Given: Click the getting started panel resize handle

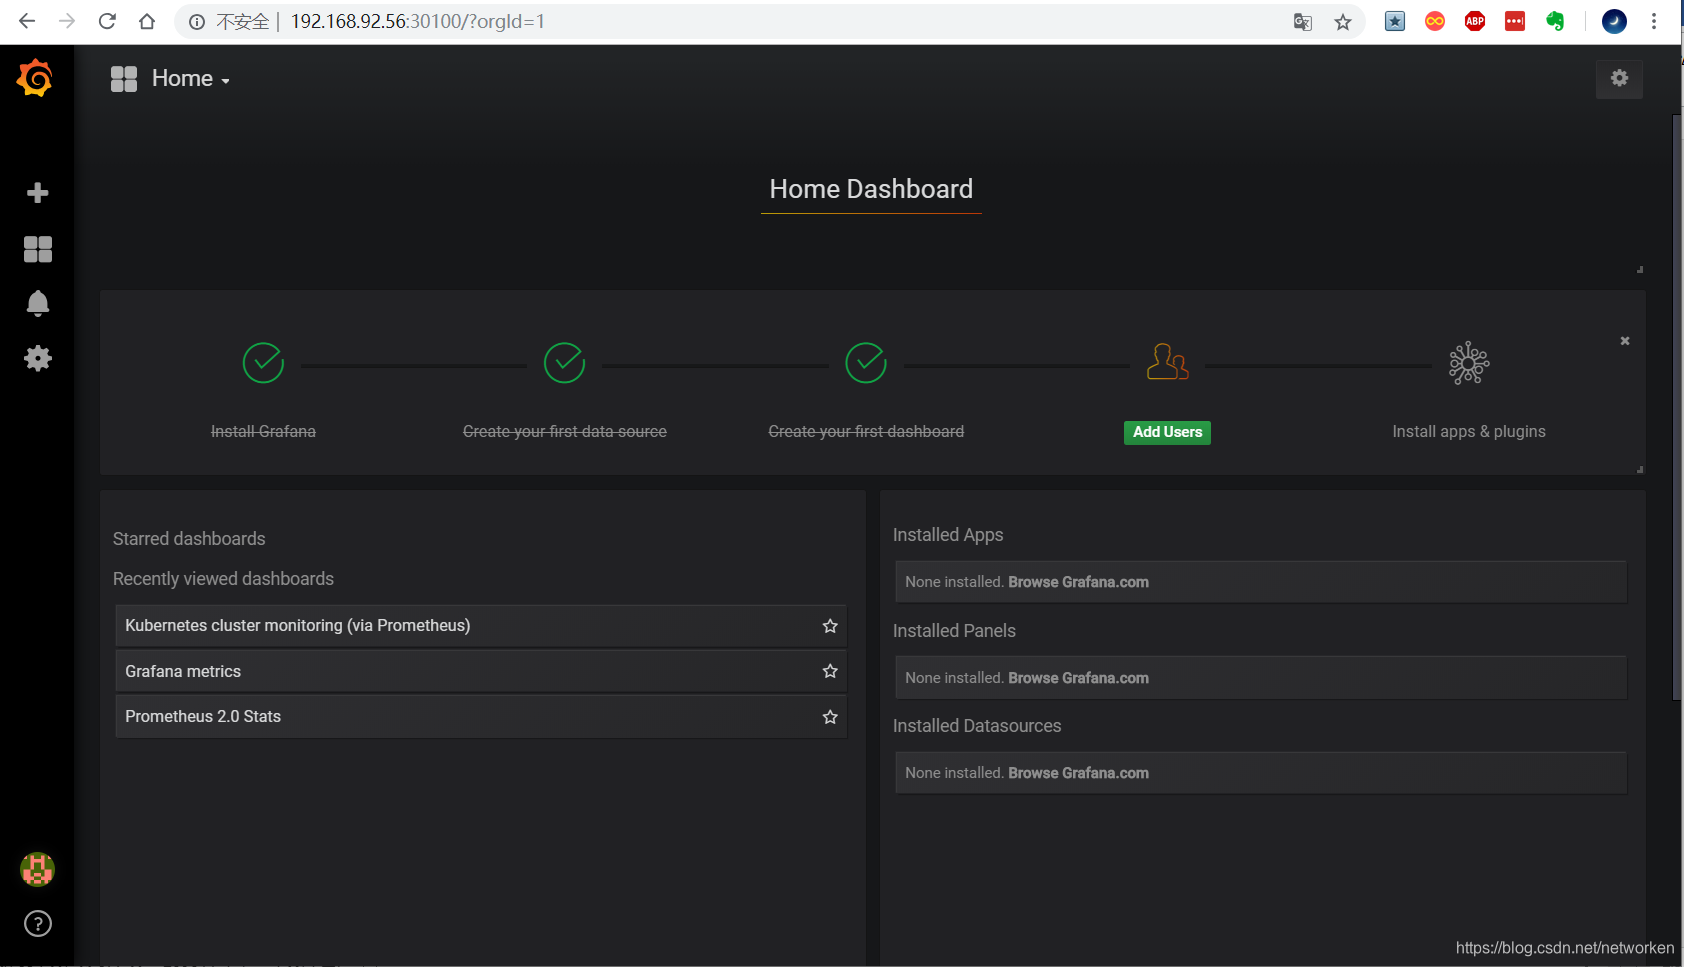Looking at the screenshot, I should [x=1640, y=469].
